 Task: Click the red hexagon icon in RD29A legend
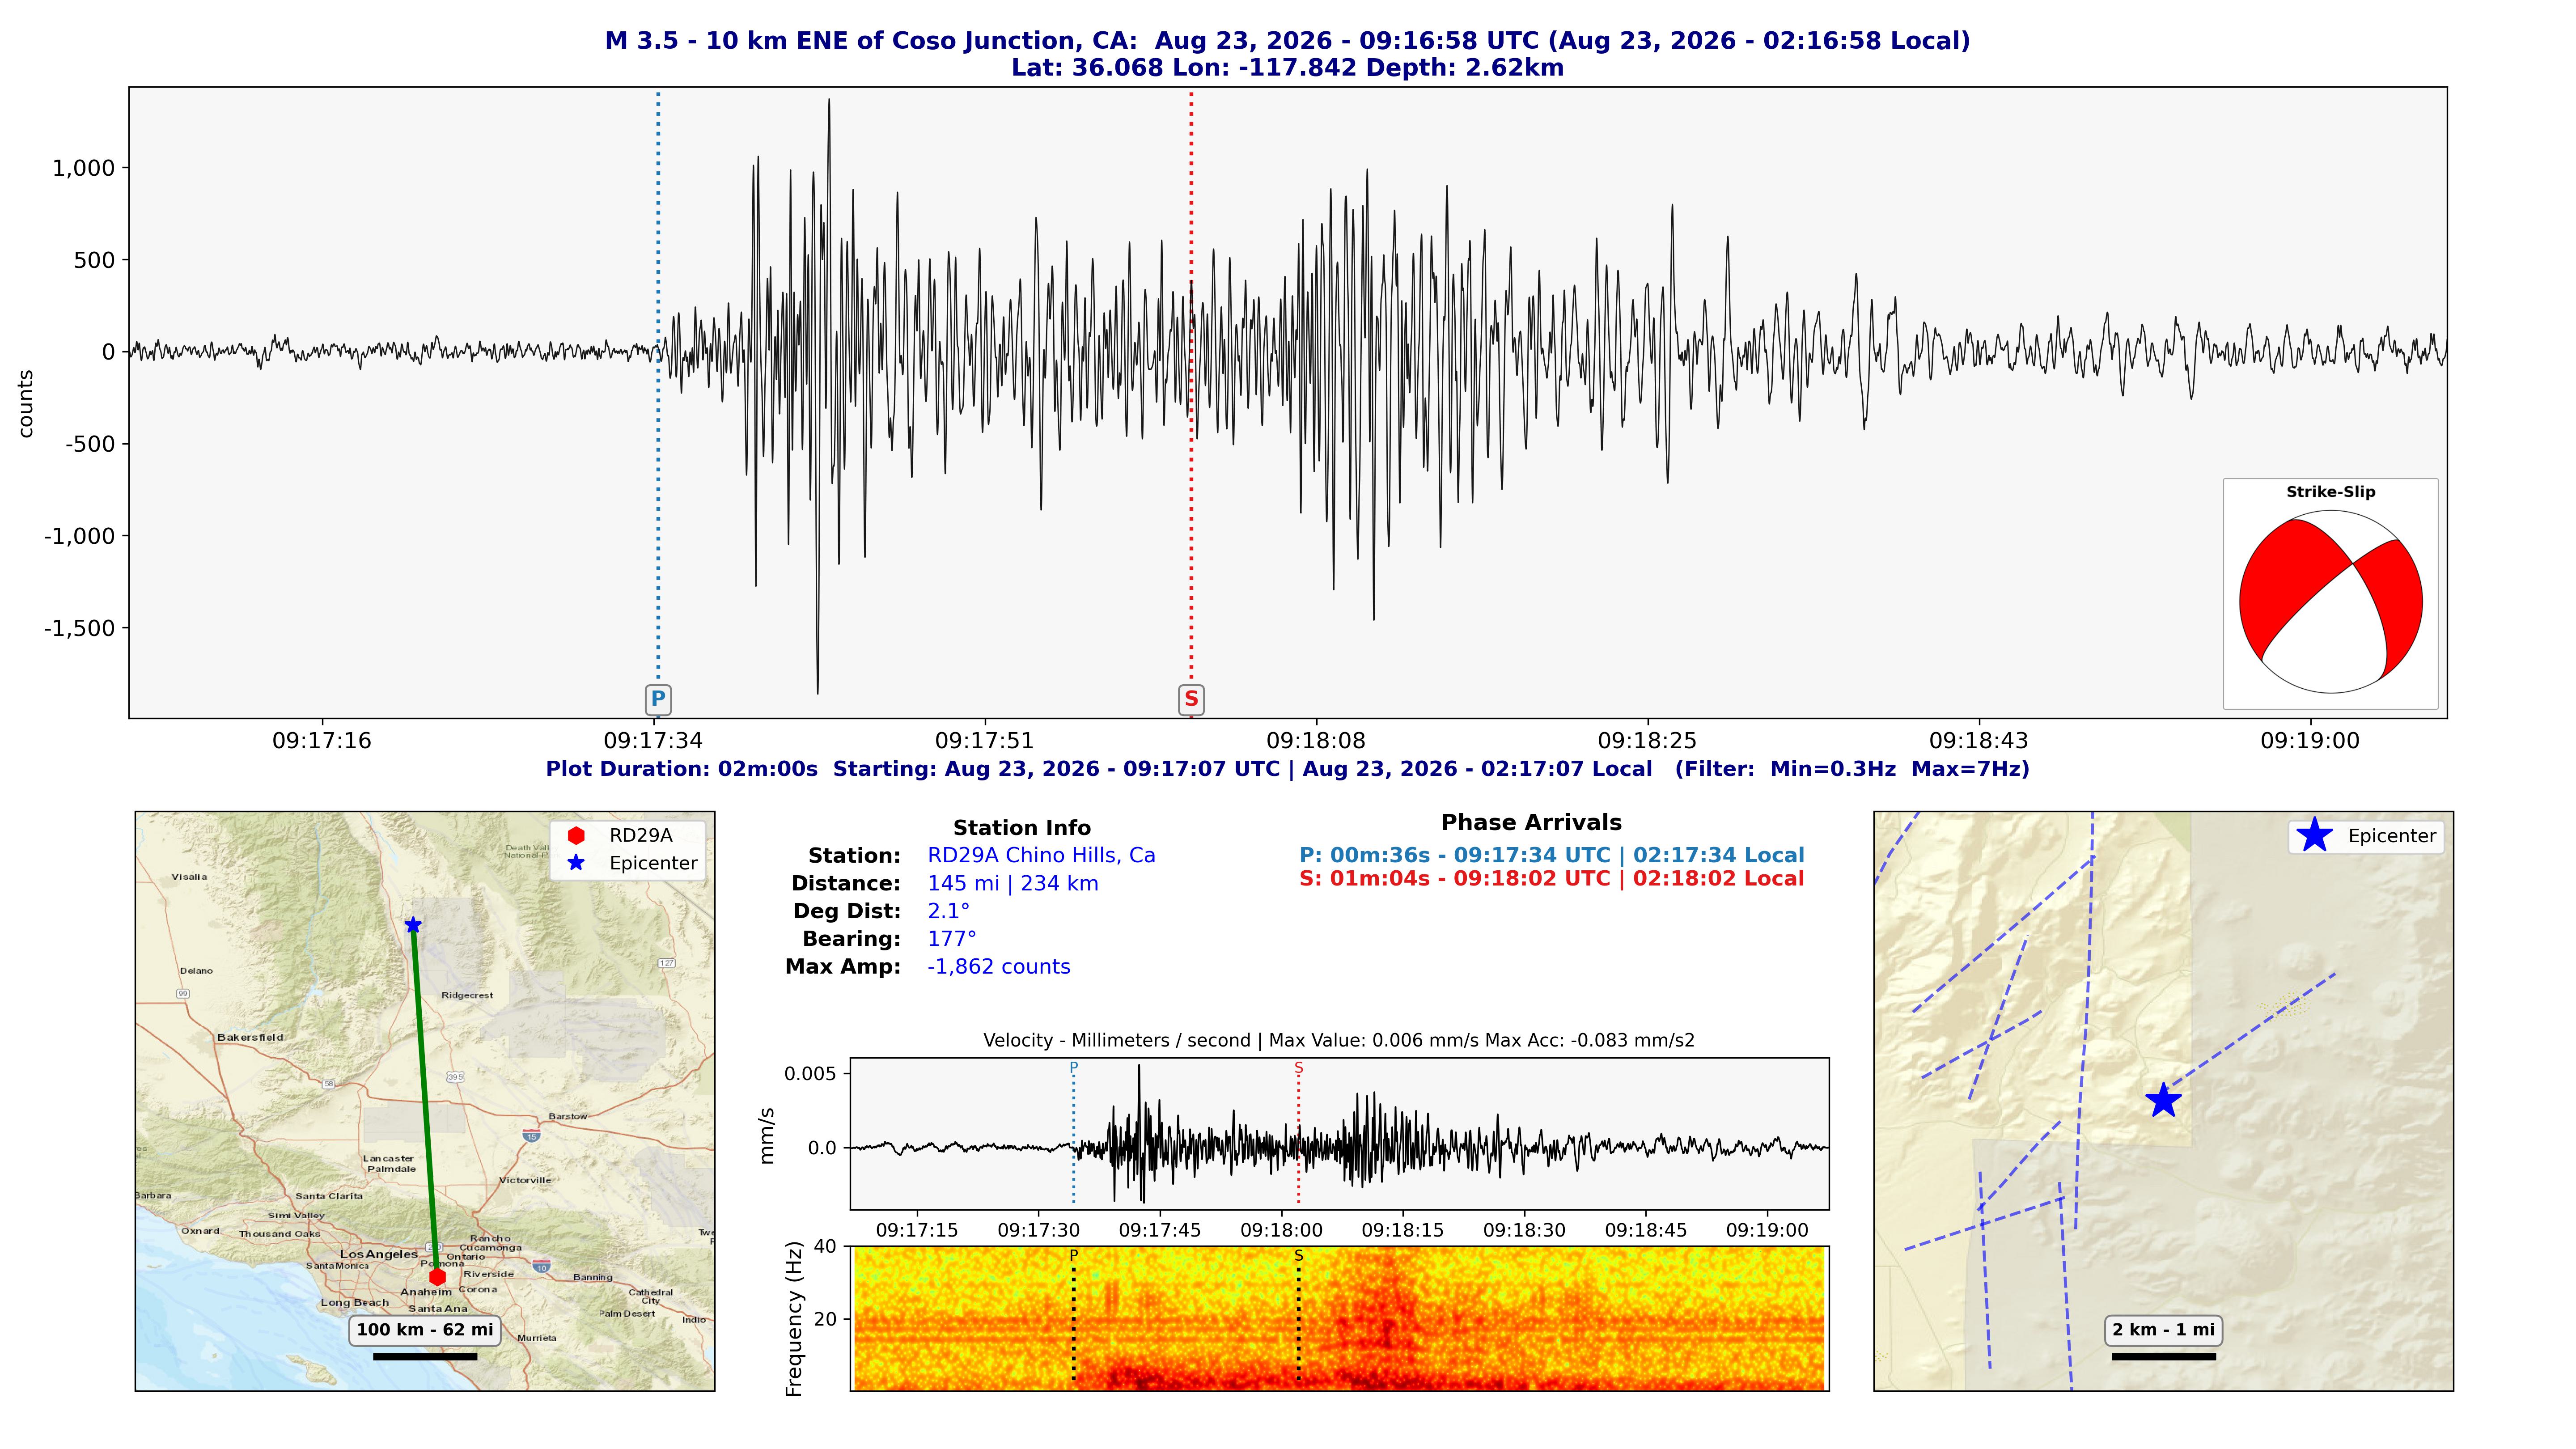(576, 835)
